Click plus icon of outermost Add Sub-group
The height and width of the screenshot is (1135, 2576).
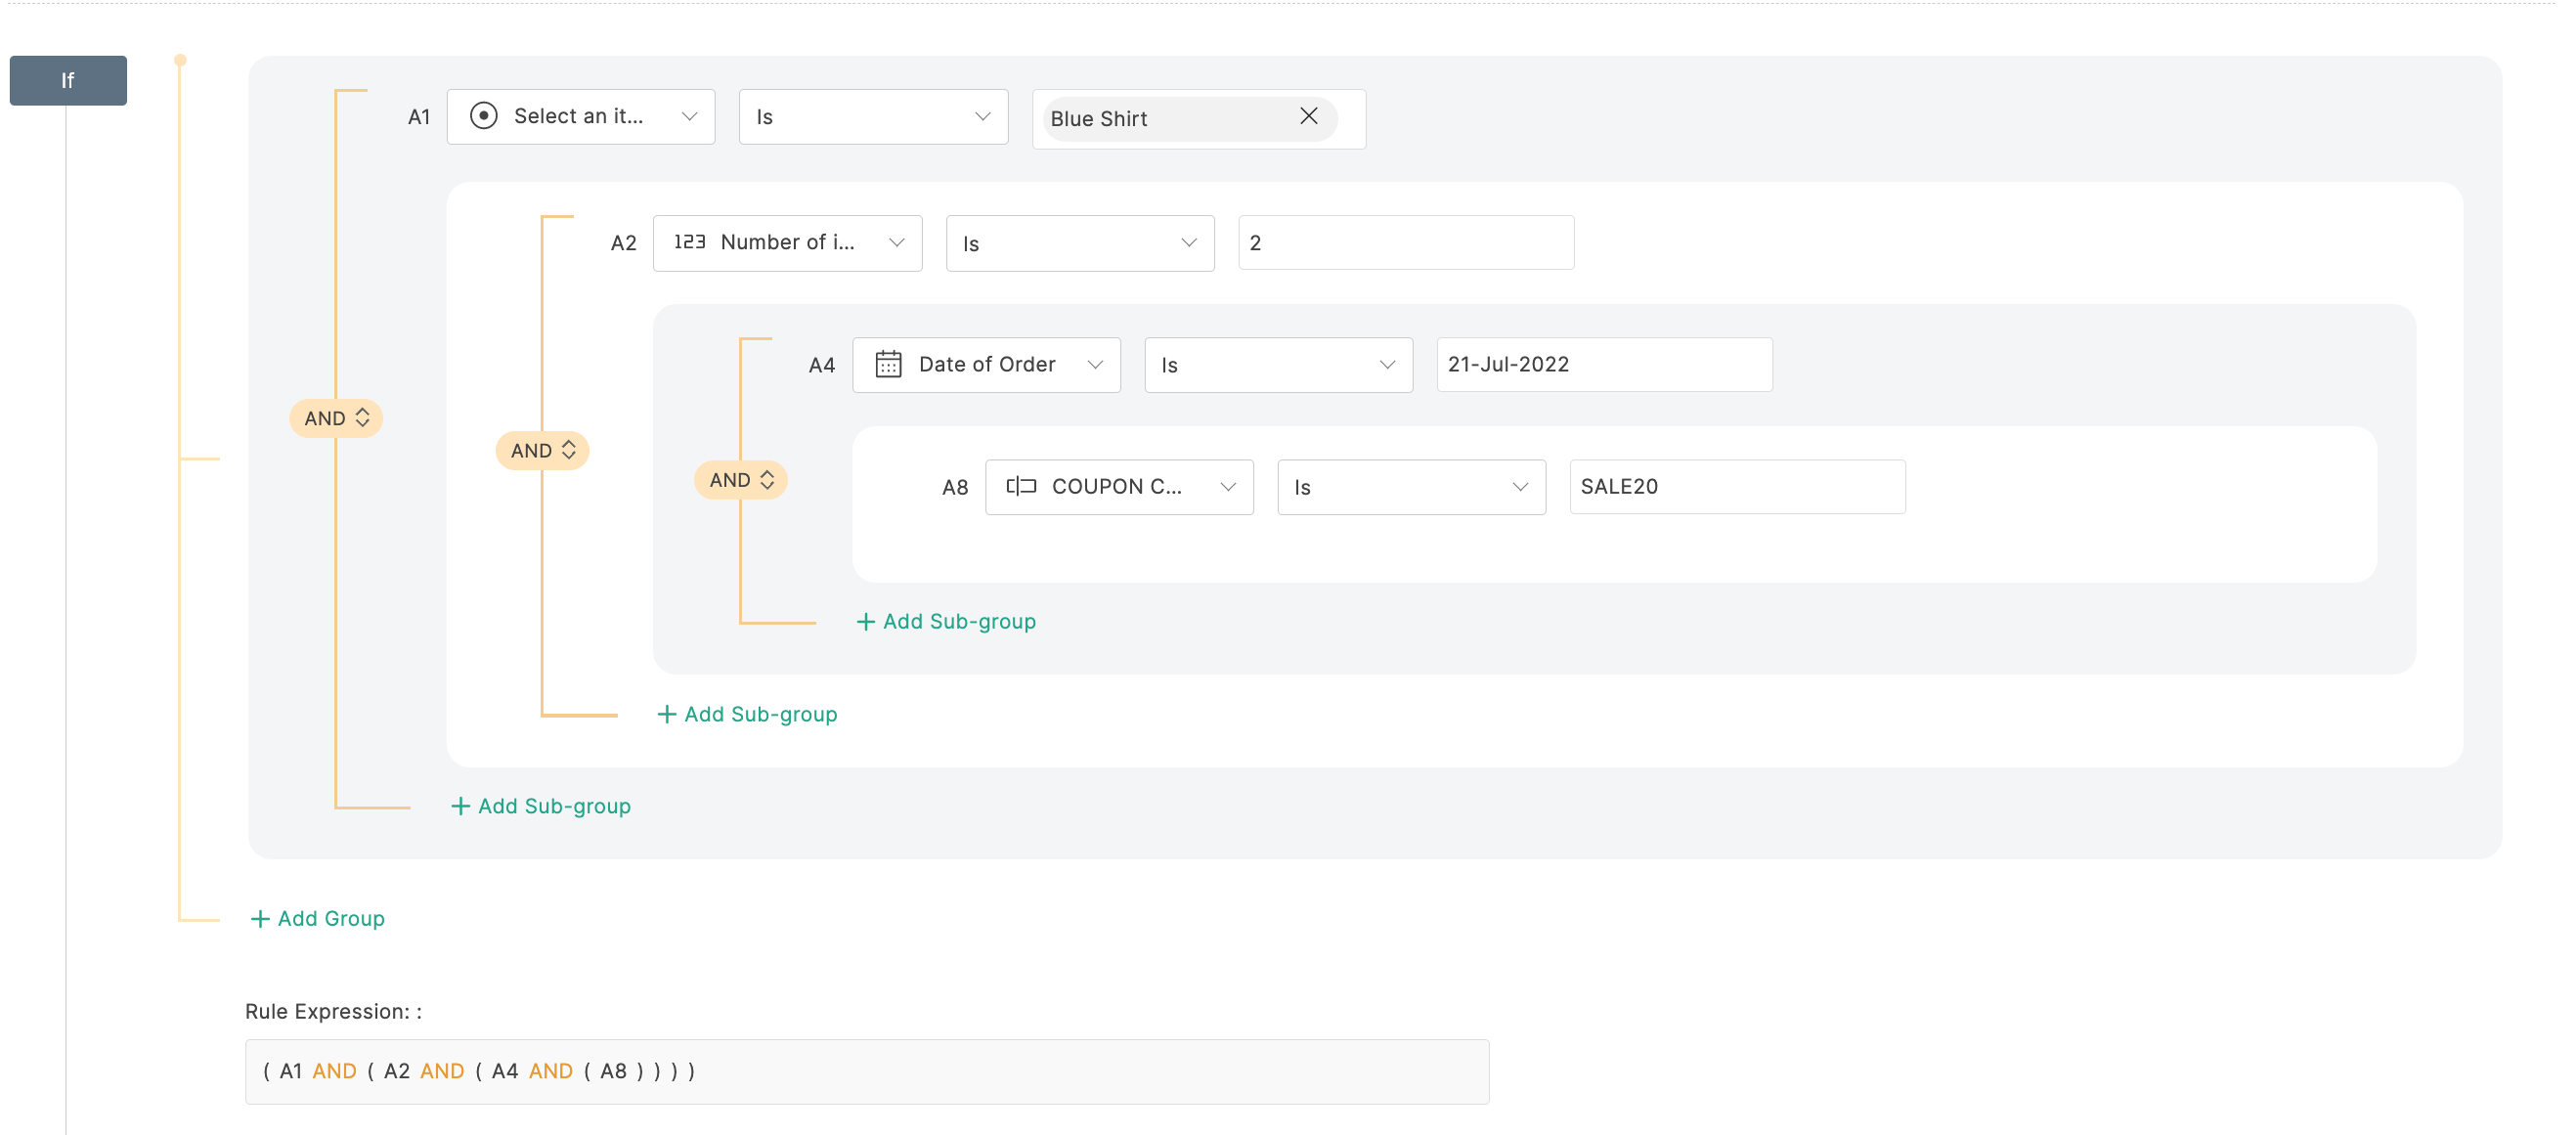[460, 806]
